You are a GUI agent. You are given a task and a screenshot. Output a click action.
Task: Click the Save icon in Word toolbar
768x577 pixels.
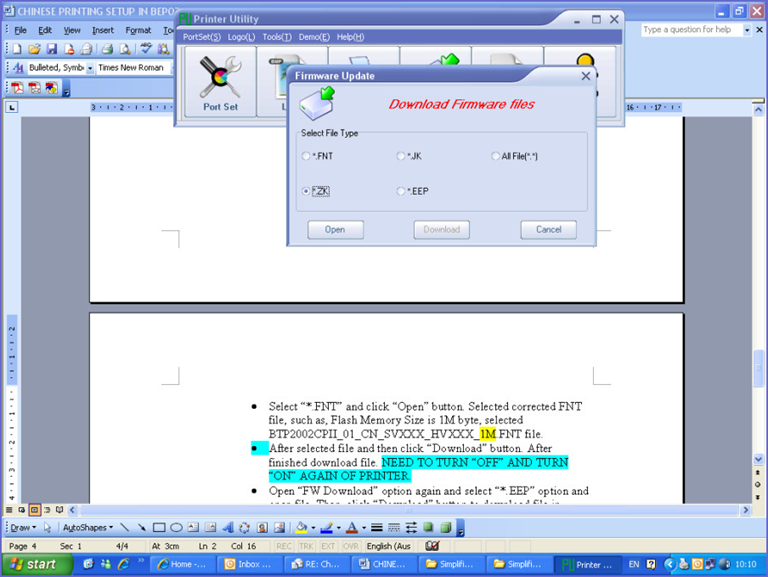point(53,48)
